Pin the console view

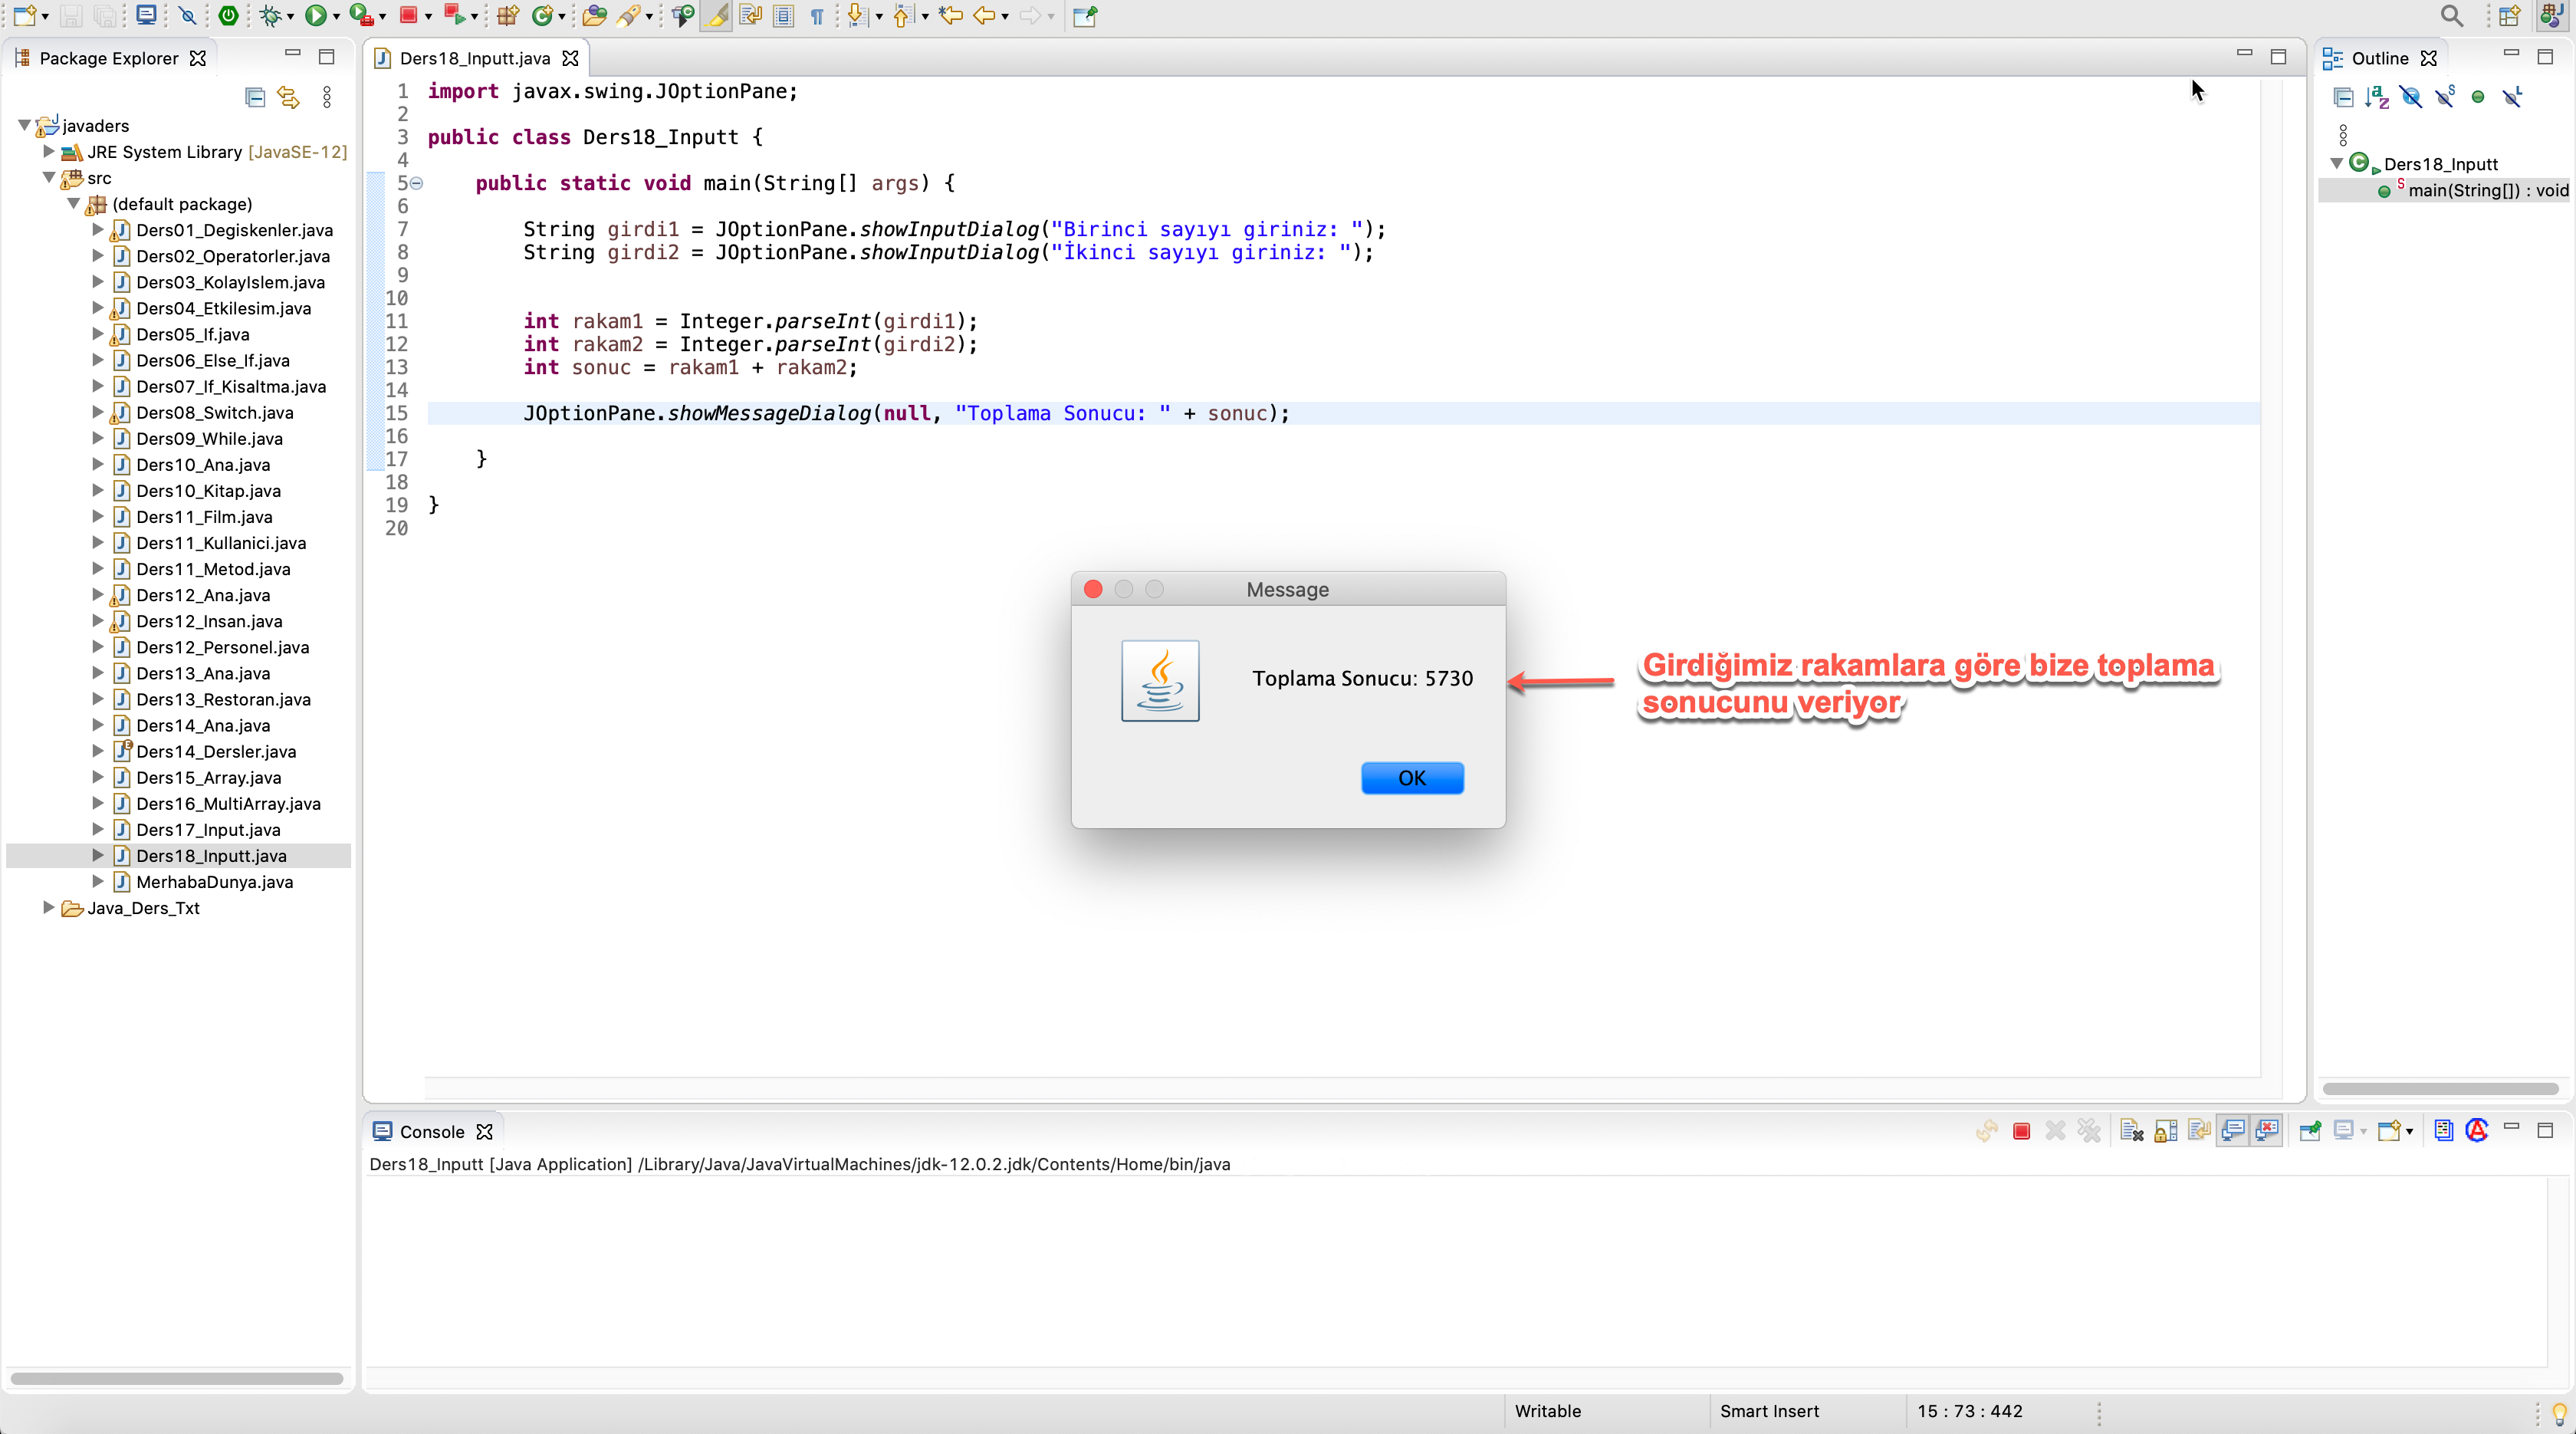coord(2310,1131)
